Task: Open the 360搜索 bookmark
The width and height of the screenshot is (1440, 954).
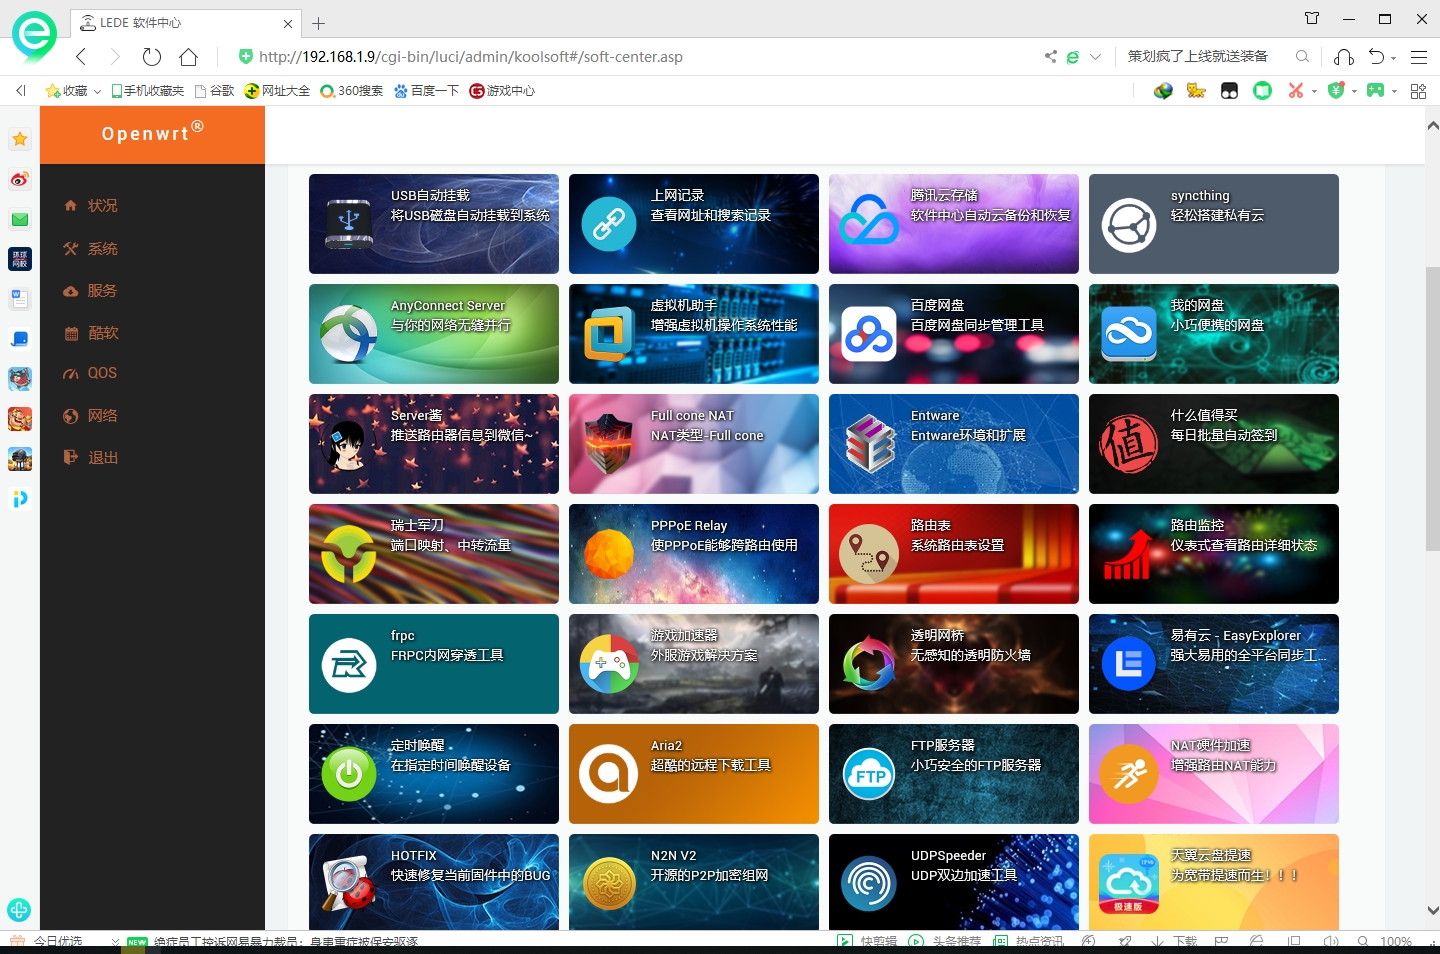Action: click(352, 91)
